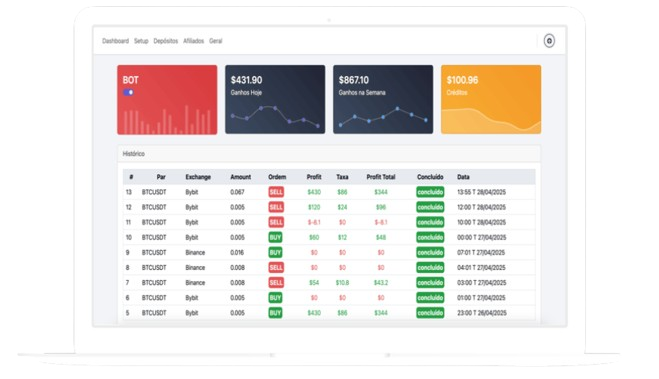Image resolution: width=659 pixels, height=379 pixels.
Task: Go to the Depósitos page
Action: 166,41
